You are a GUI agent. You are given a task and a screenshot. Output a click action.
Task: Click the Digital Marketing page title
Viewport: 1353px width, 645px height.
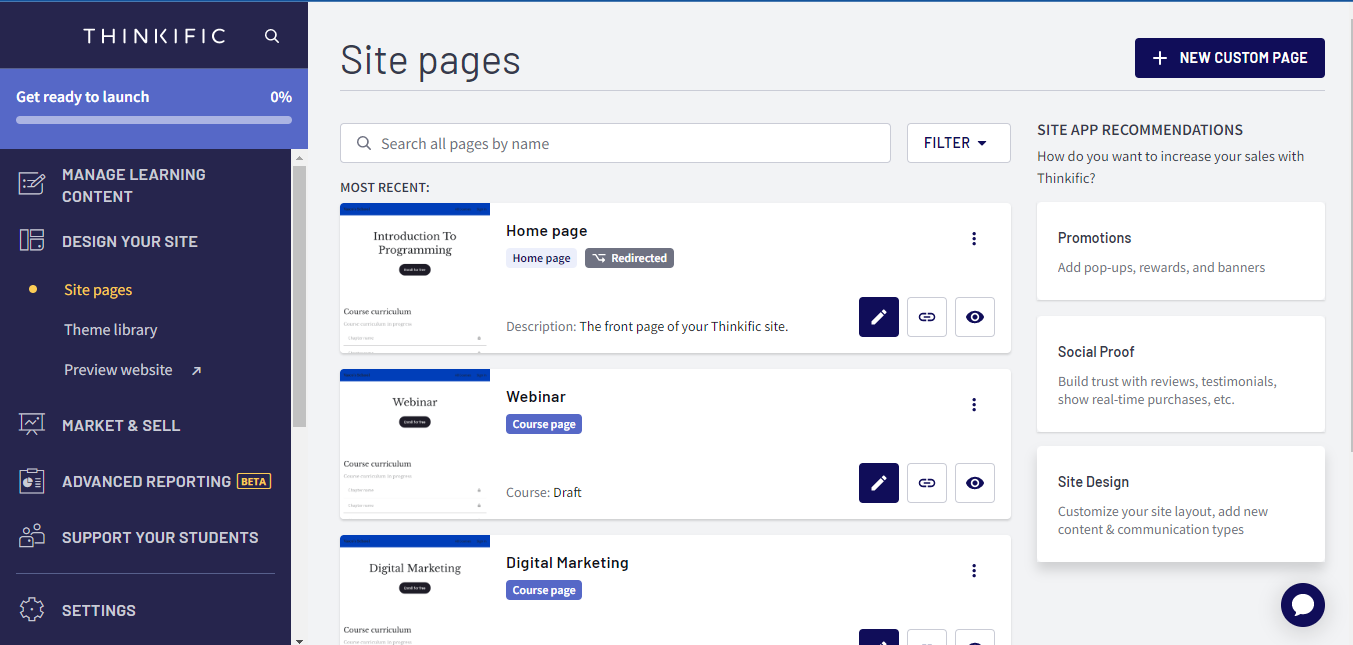point(567,563)
